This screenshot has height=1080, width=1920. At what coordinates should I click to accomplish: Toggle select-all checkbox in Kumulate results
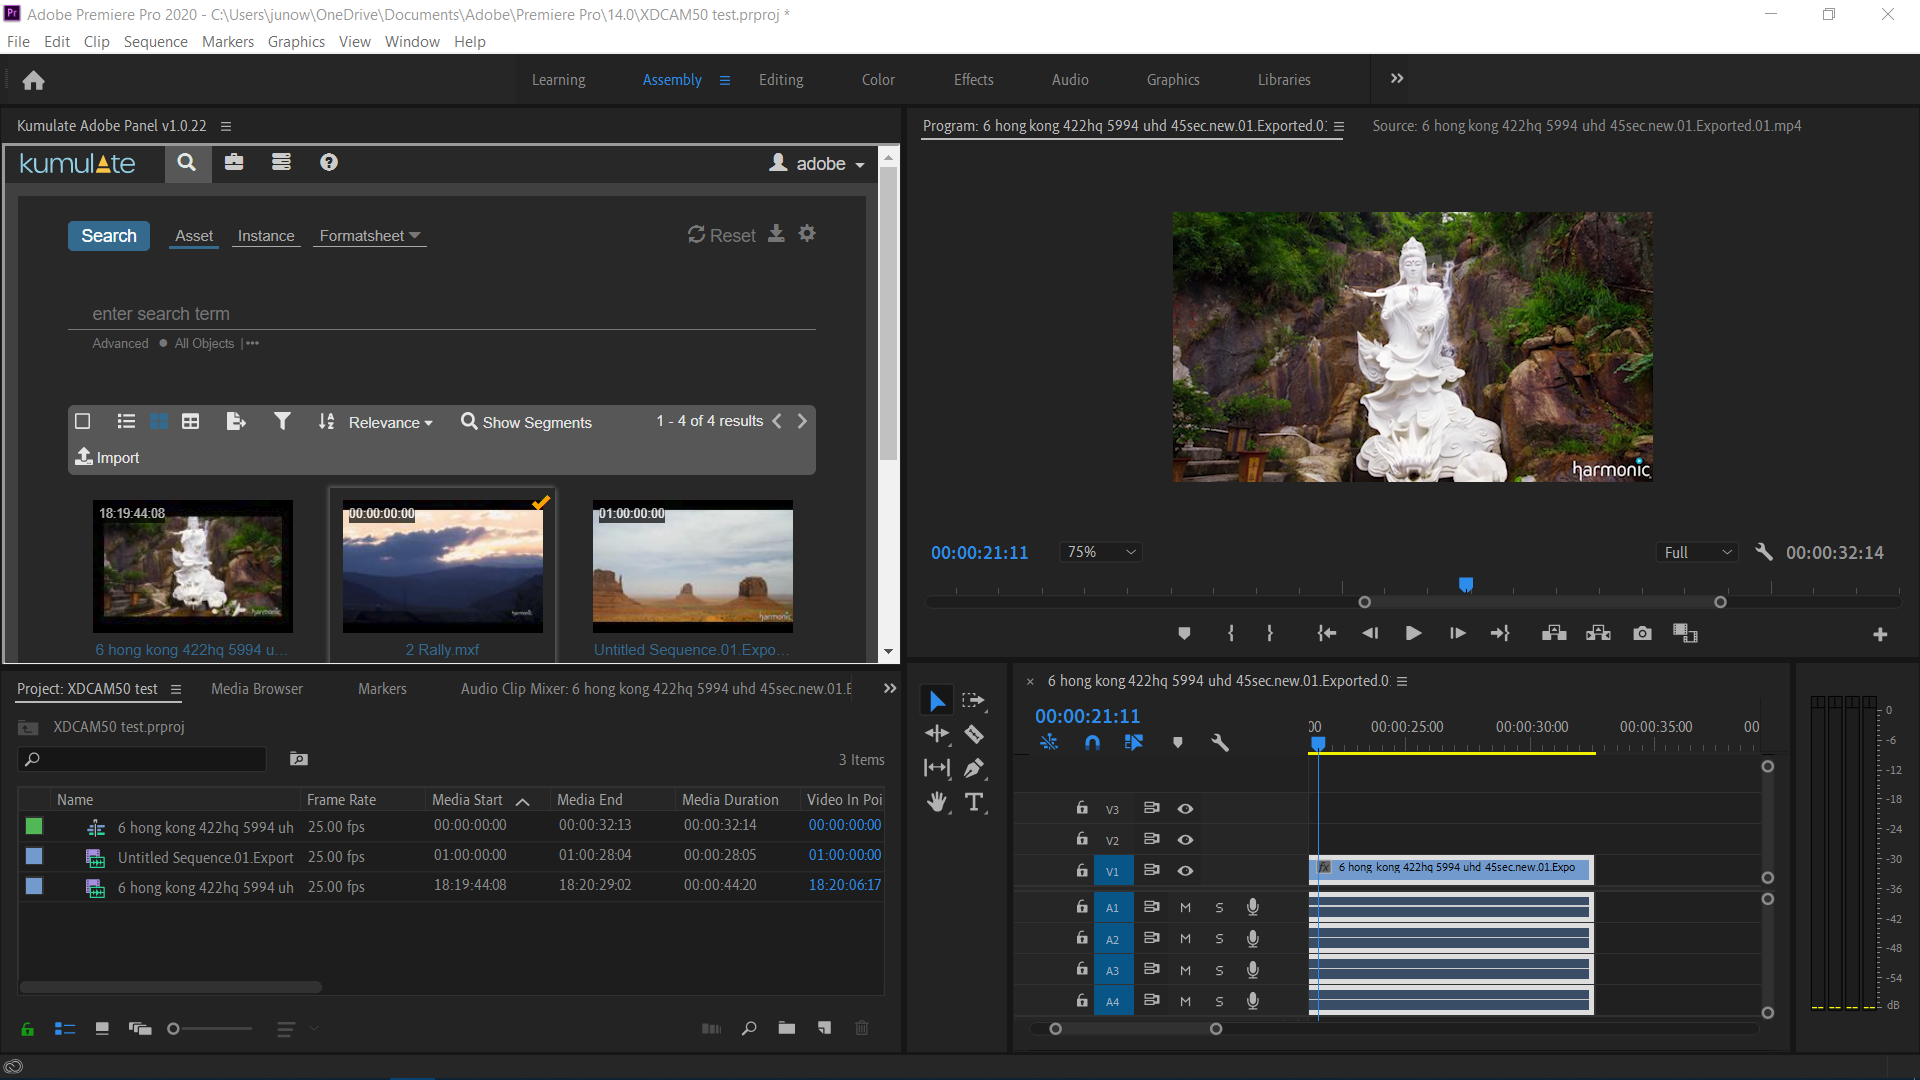pos(83,422)
